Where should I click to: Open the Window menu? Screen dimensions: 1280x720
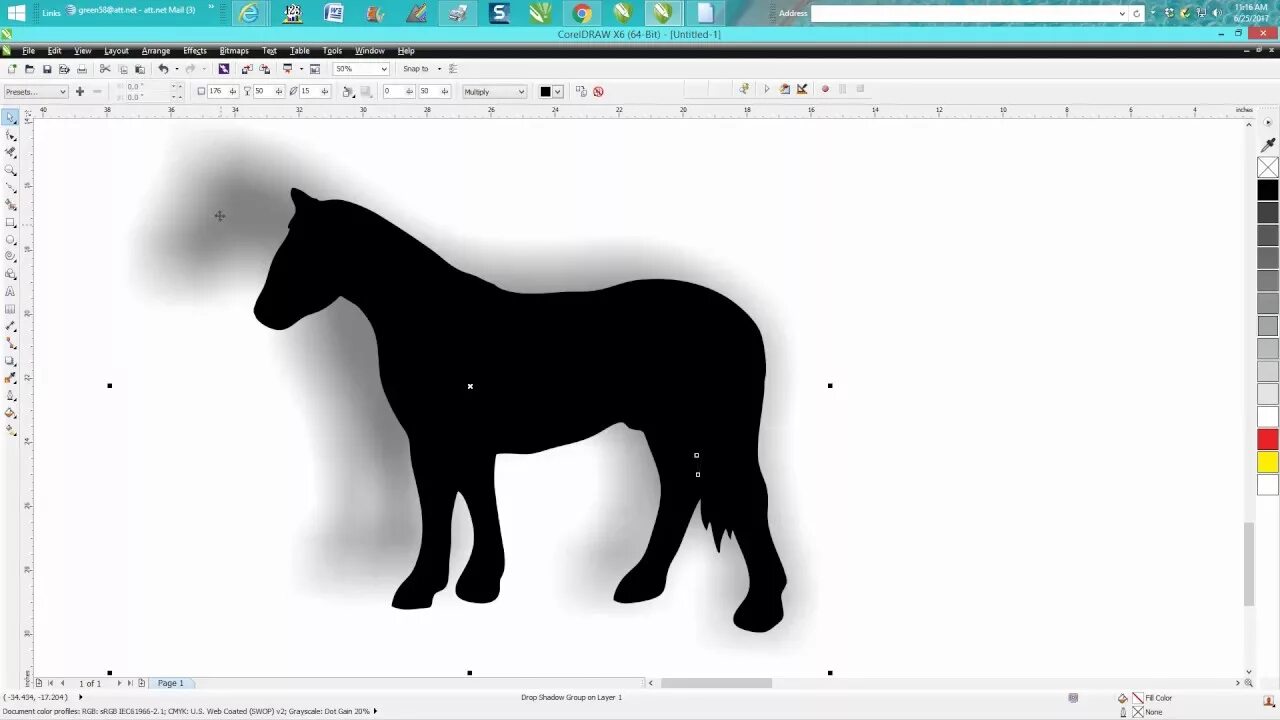pos(370,51)
